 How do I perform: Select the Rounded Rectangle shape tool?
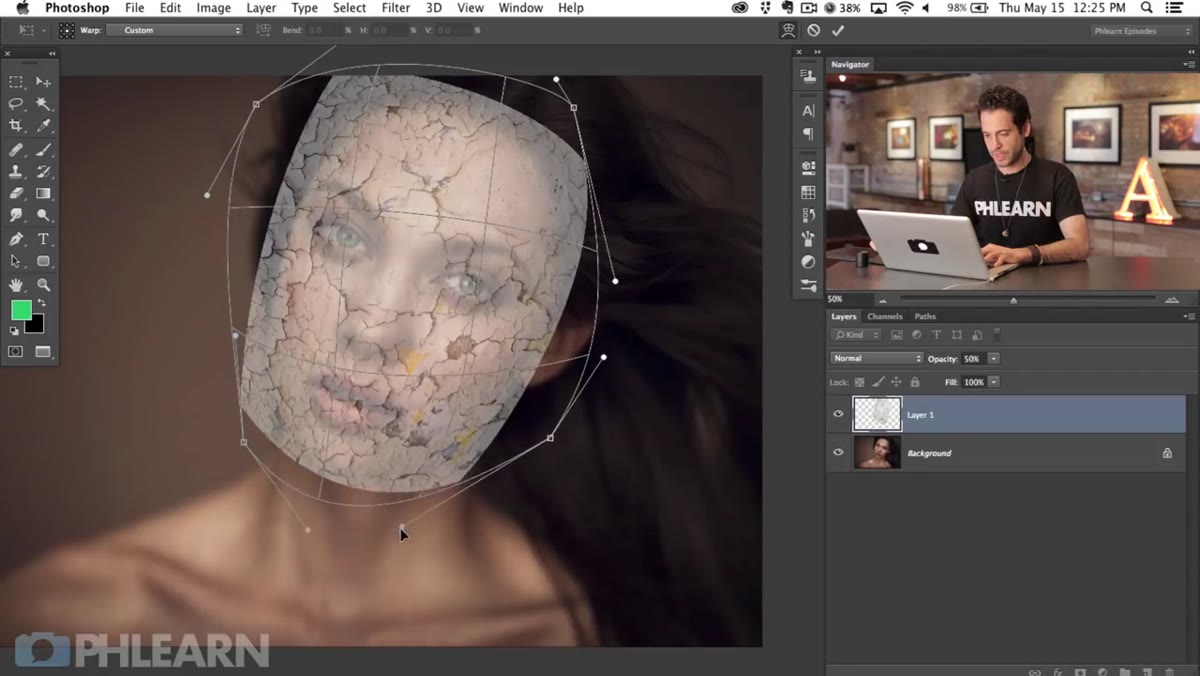point(43,262)
